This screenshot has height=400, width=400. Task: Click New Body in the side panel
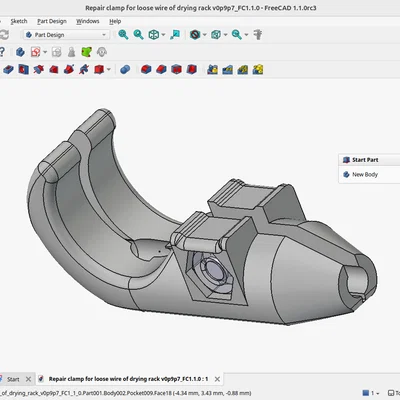click(x=365, y=174)
